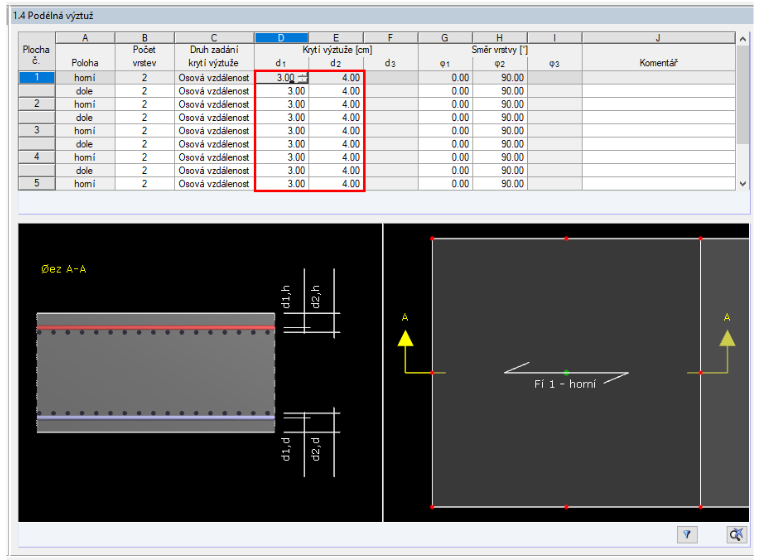Open 'Osová vzdálenost' cell in surface 3 horní row

click(214, 130)
